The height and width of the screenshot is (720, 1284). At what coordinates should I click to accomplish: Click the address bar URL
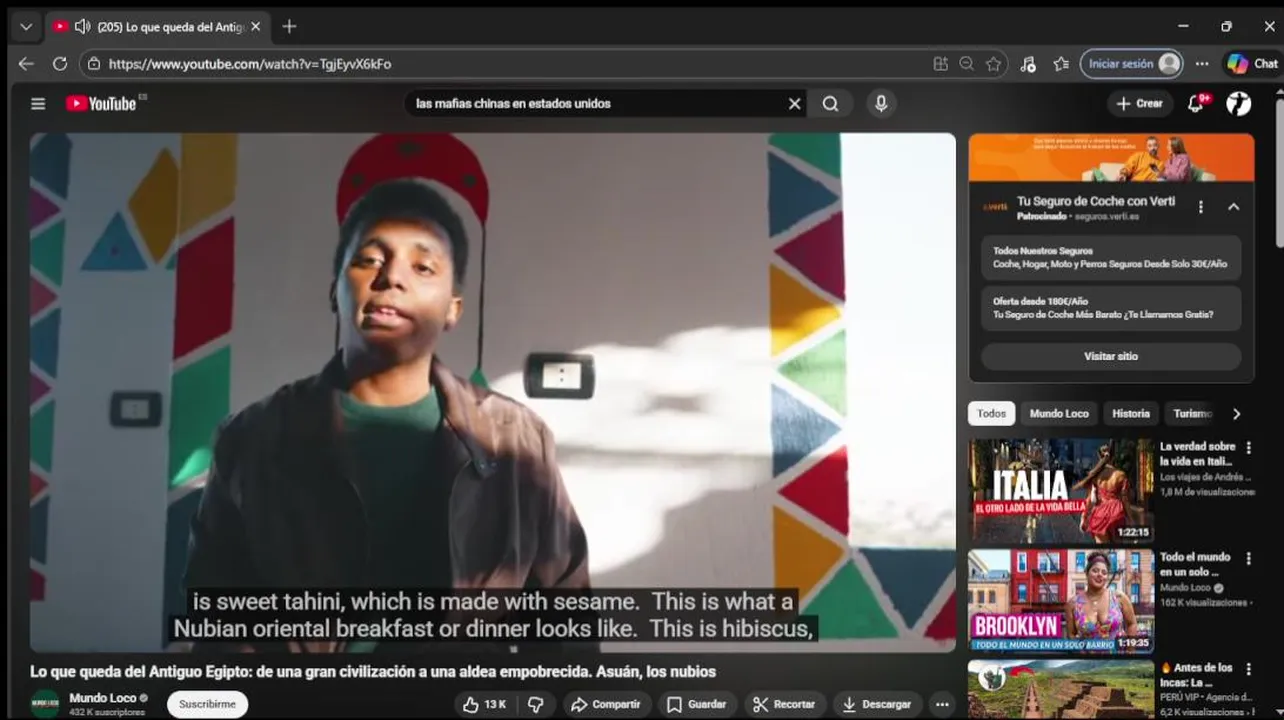coord(250,64)
